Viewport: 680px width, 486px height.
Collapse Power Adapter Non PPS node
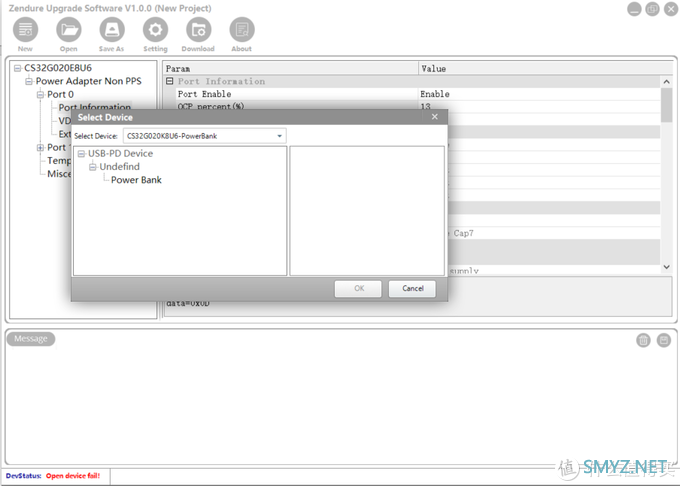click(x=29, y=81)
